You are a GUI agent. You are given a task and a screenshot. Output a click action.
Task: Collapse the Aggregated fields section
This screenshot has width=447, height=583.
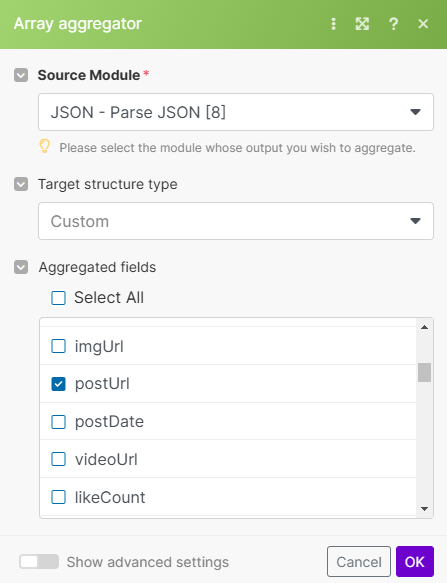click(21, 267)
